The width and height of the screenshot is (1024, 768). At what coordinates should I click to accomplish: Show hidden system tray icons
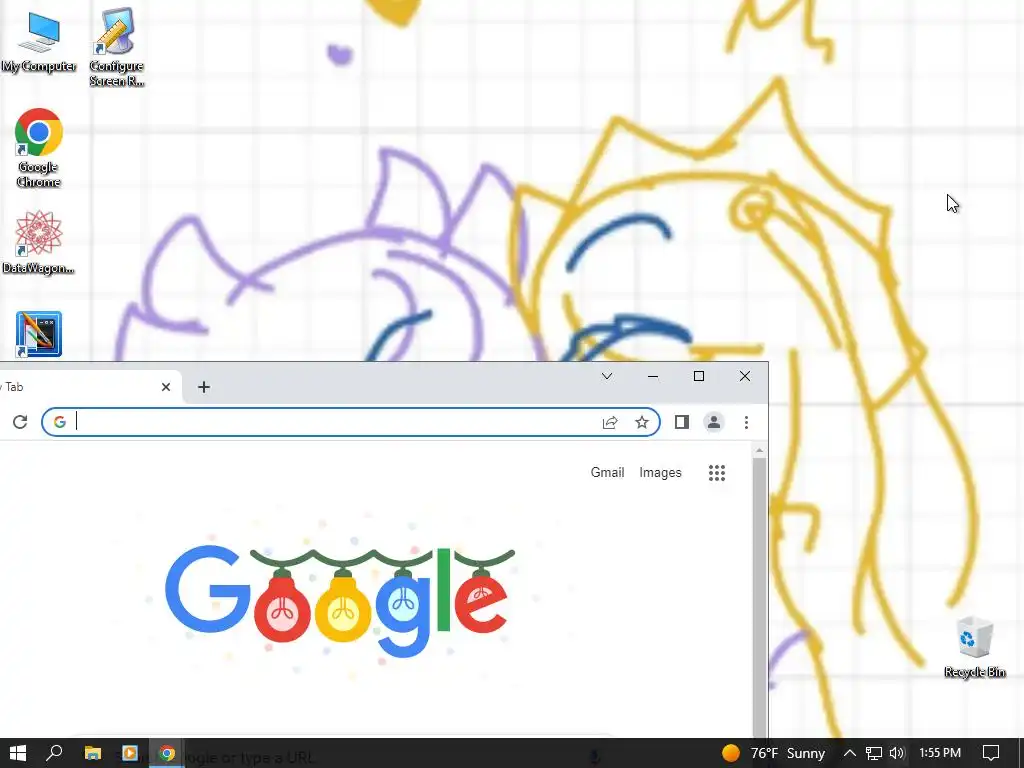click(850, 753)
